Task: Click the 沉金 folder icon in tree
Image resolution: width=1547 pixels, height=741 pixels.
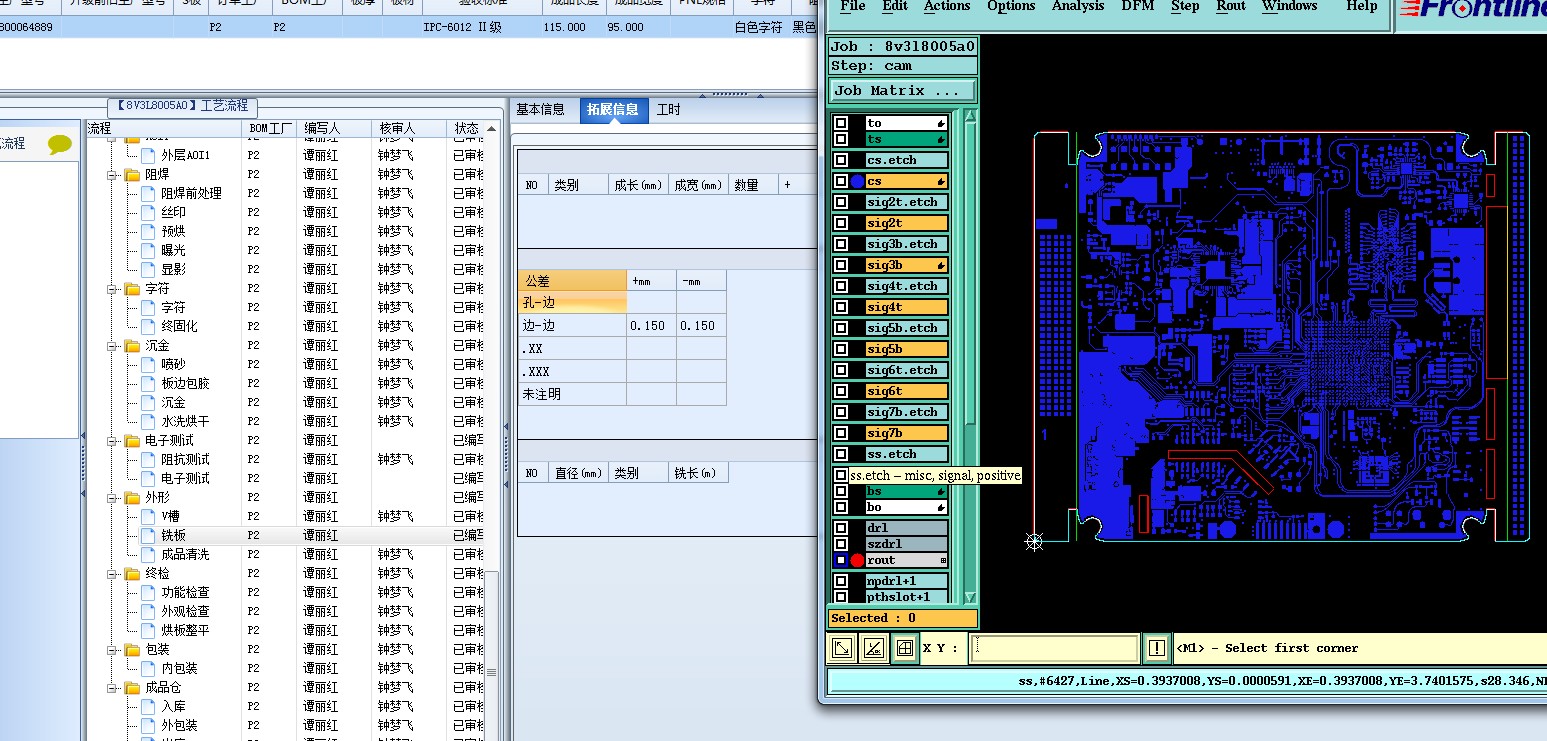Action: (132, 345)
